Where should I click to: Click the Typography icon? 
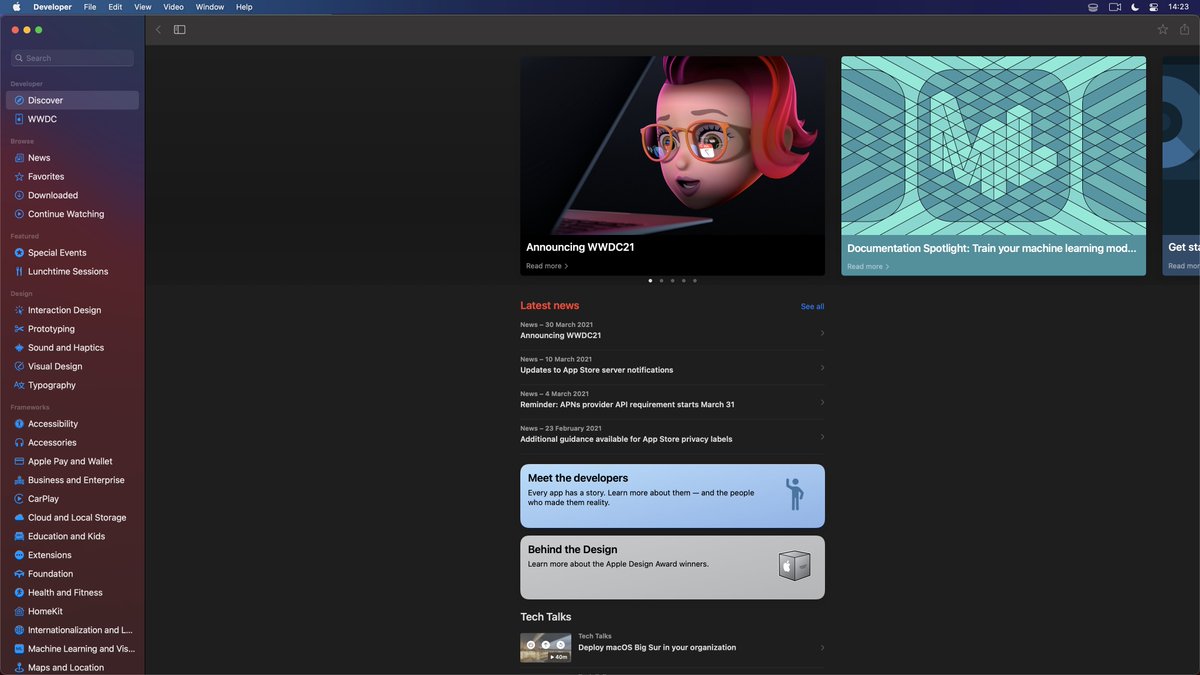19,385
